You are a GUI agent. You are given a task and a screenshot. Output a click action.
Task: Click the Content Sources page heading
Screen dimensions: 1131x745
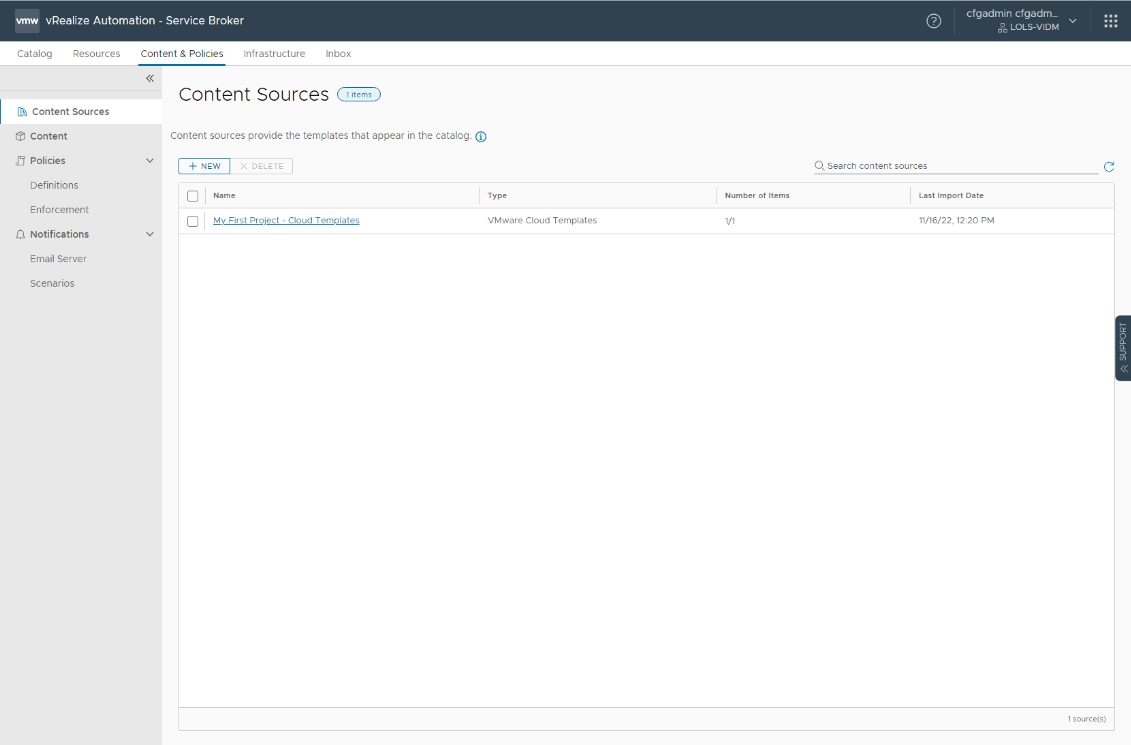click(254, 94)
